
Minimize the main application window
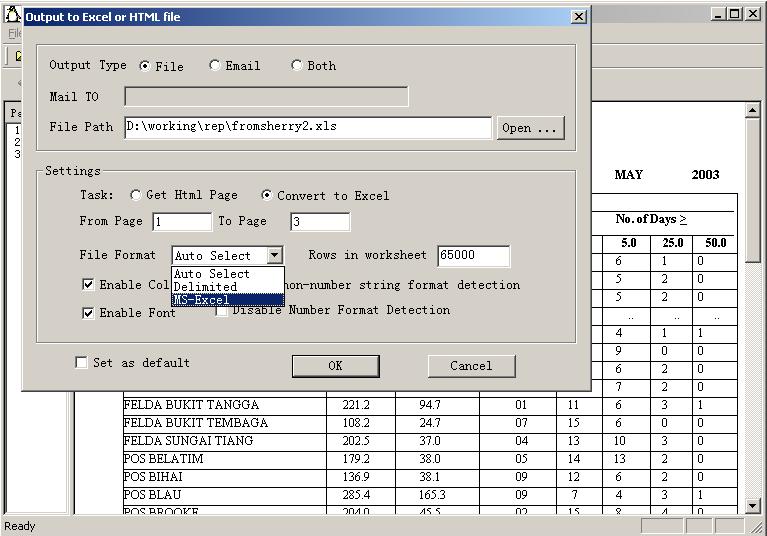718,14
